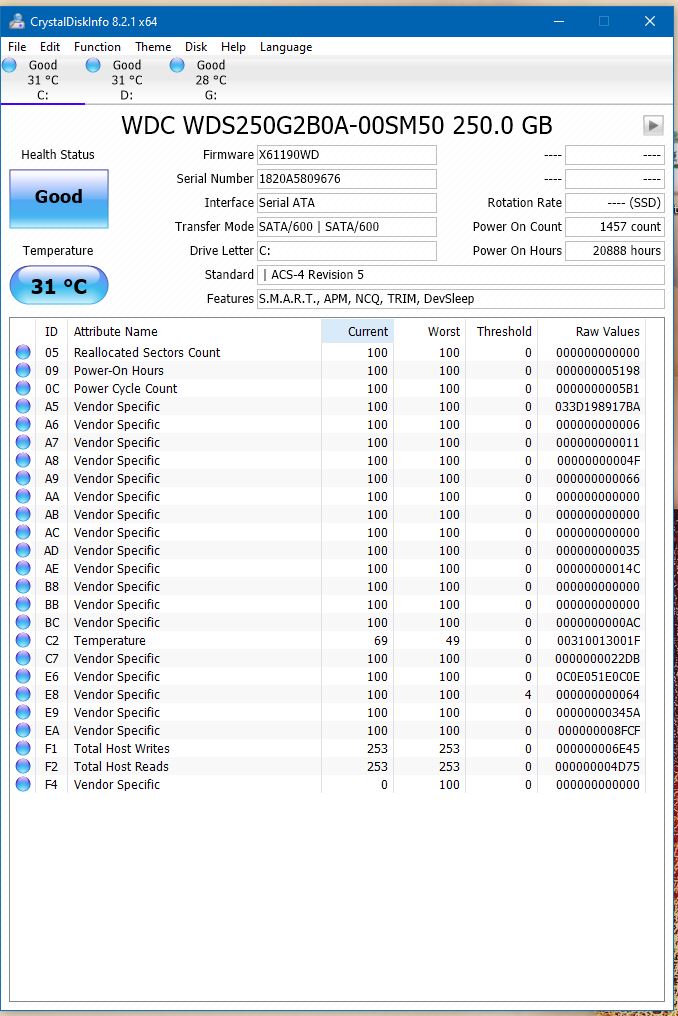Select raw value 0C0E051E0C0E
This screenshot has height=1016, width=678.
point(598,676)
